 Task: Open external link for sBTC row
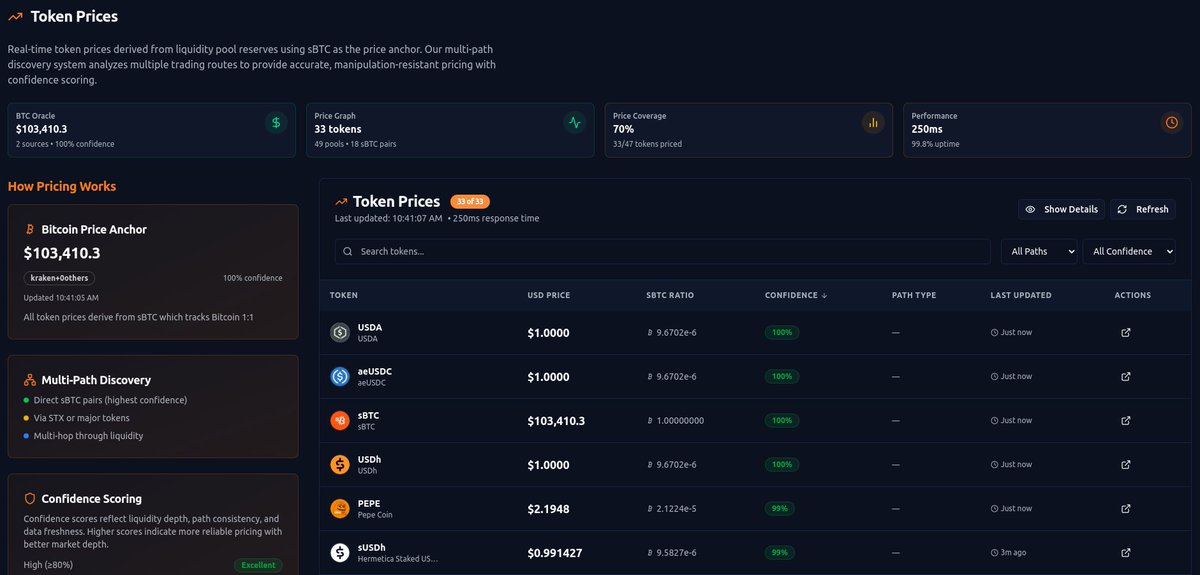pyautogui.click(x=1126, y=421)
